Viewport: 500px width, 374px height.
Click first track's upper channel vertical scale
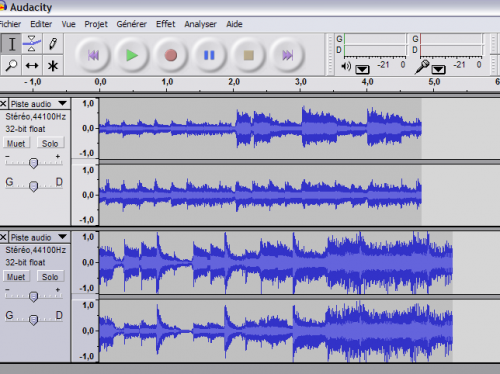coord(85,128)
